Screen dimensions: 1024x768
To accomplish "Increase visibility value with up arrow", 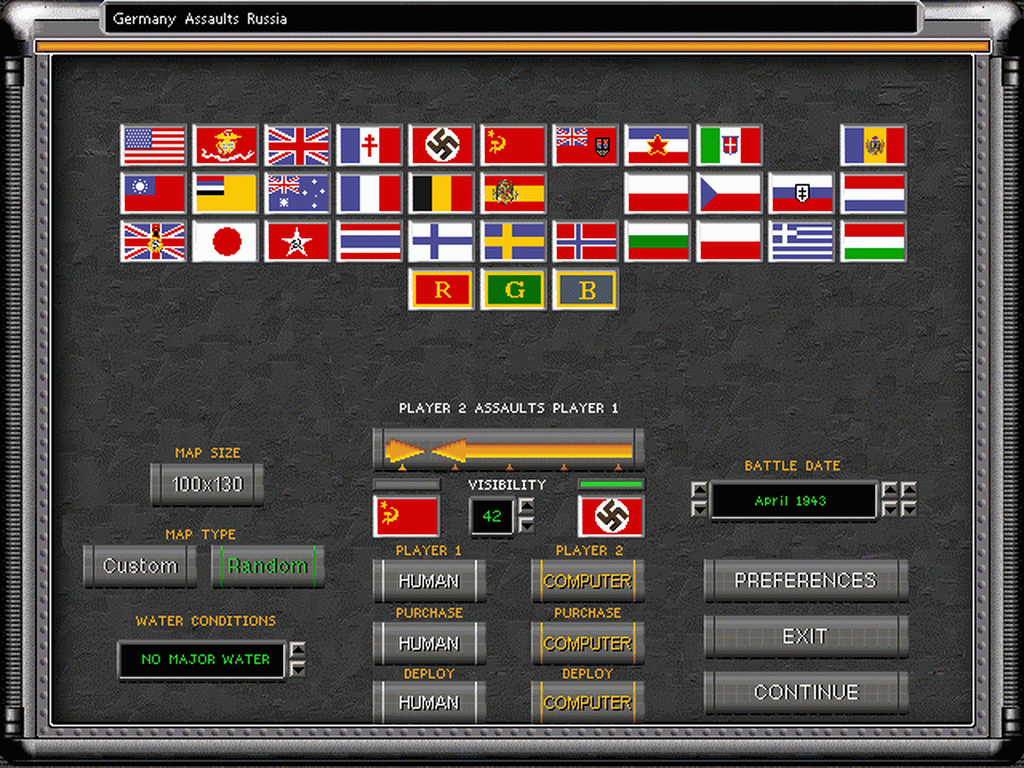I will (526, 507).
